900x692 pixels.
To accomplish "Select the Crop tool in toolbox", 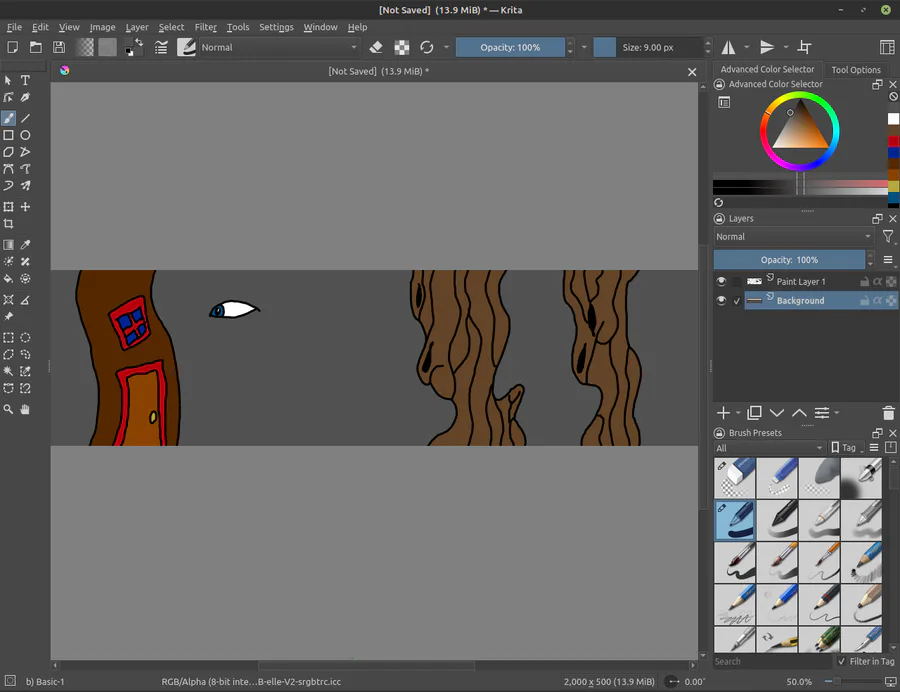I will pos(9,224).
